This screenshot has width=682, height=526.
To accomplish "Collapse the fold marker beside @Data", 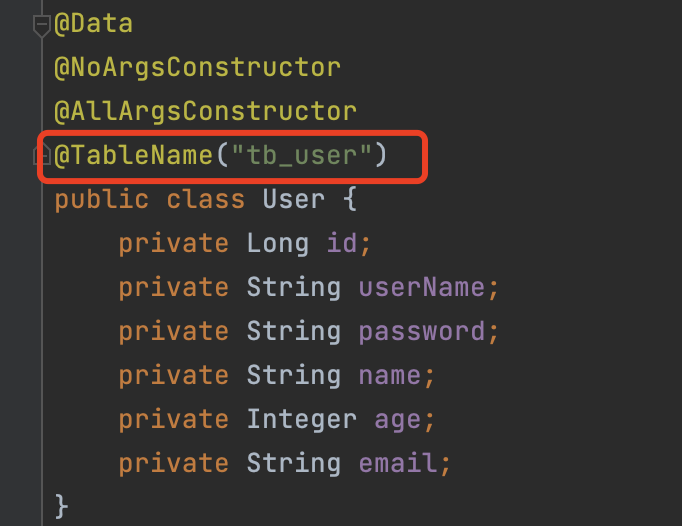I will pyautogui.click(x=41, y=25).
